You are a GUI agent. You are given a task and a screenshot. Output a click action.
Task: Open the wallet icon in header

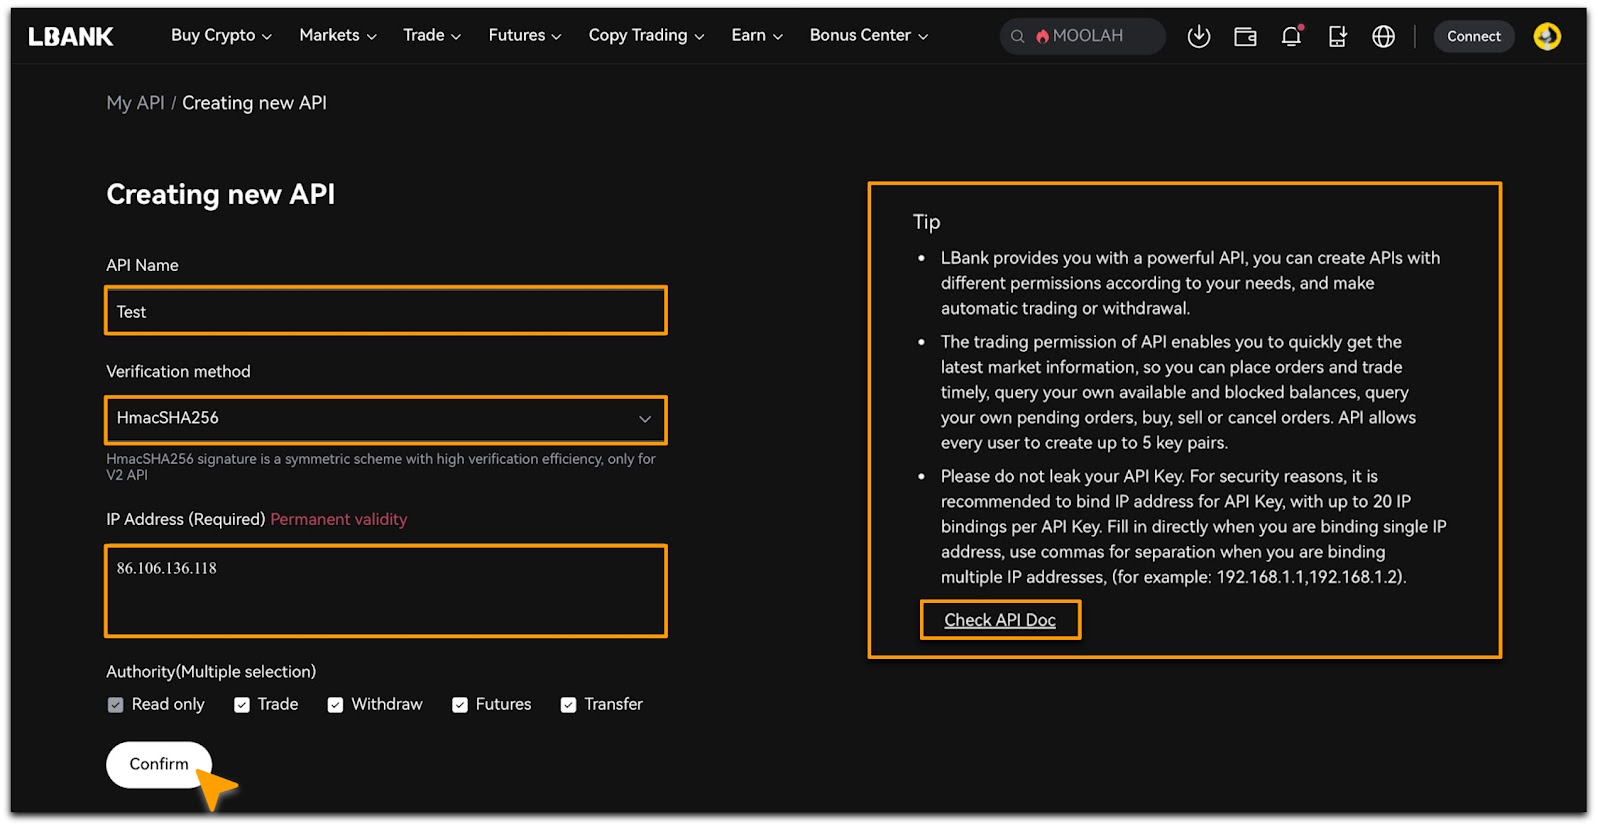(x=1245, y=37)
